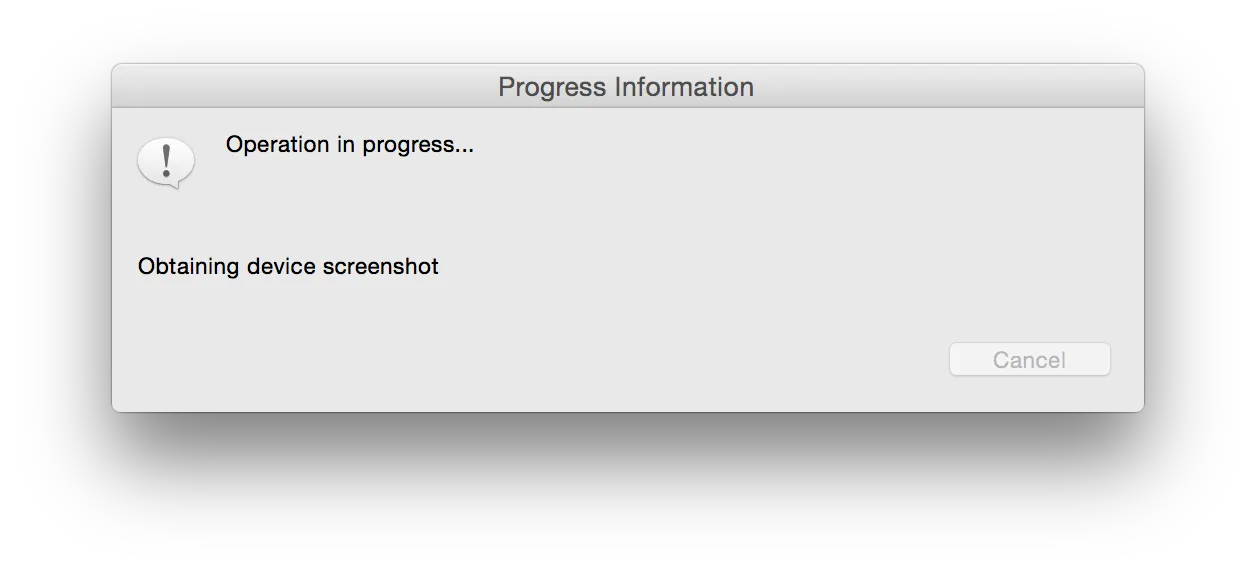The image size is (1256, 572).
Task: Click the exclamation speech bubble icon
Action: (165, 162)
